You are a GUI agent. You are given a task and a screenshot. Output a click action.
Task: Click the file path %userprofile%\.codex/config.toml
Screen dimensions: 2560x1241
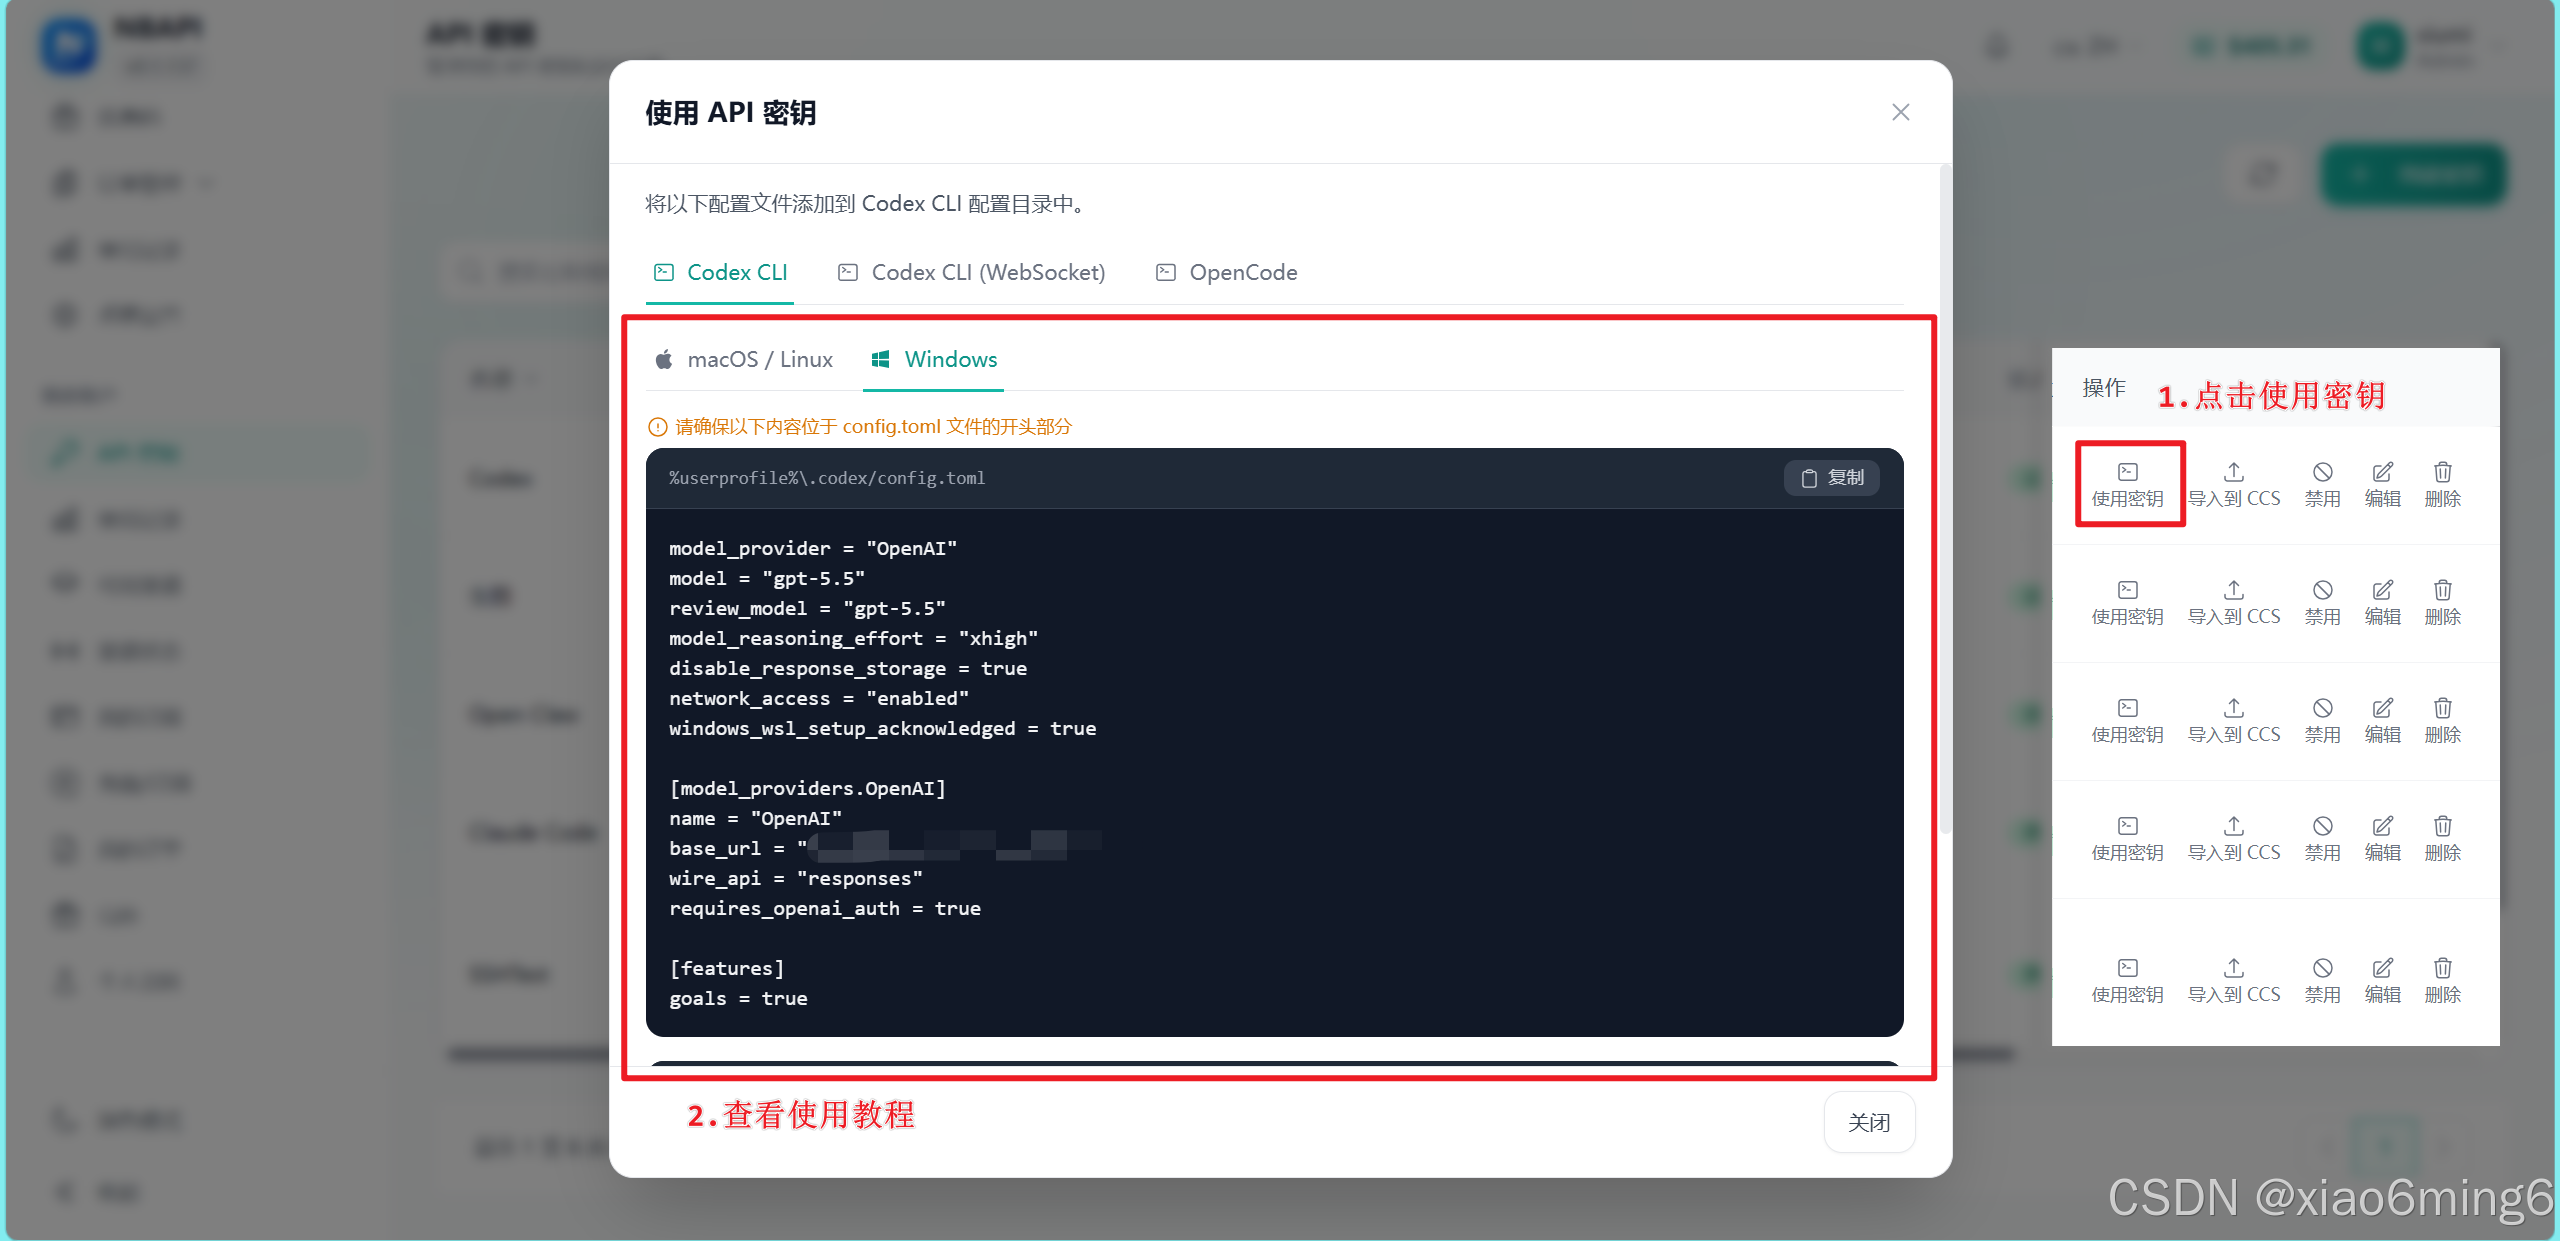pyautogui.click(x=827, y=478)
